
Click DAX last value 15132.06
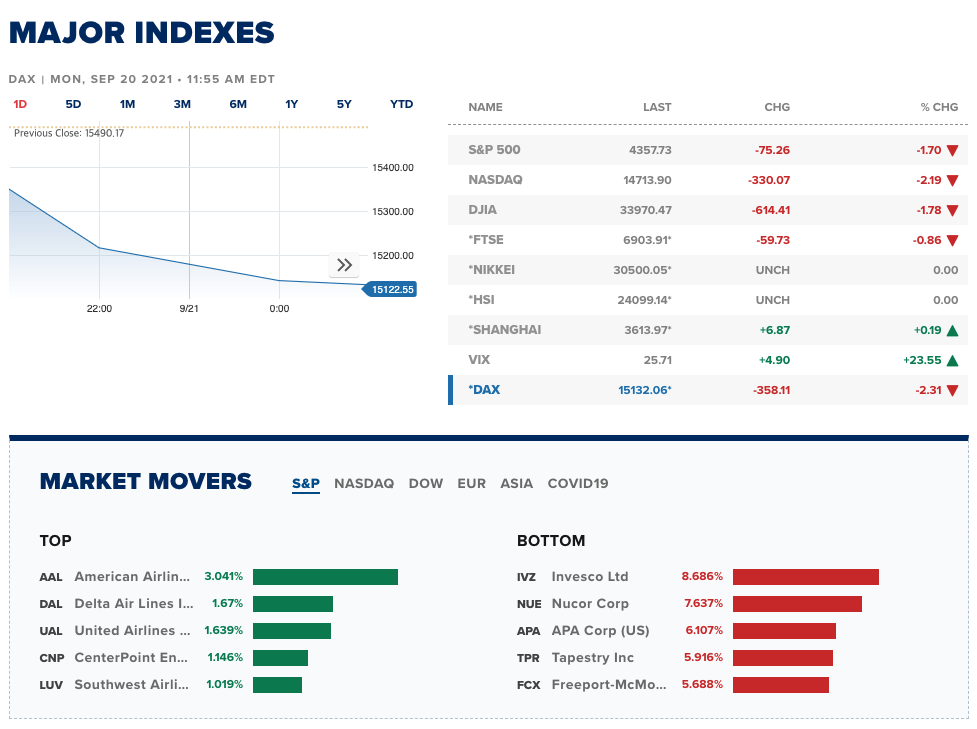(x=645, y=390)
